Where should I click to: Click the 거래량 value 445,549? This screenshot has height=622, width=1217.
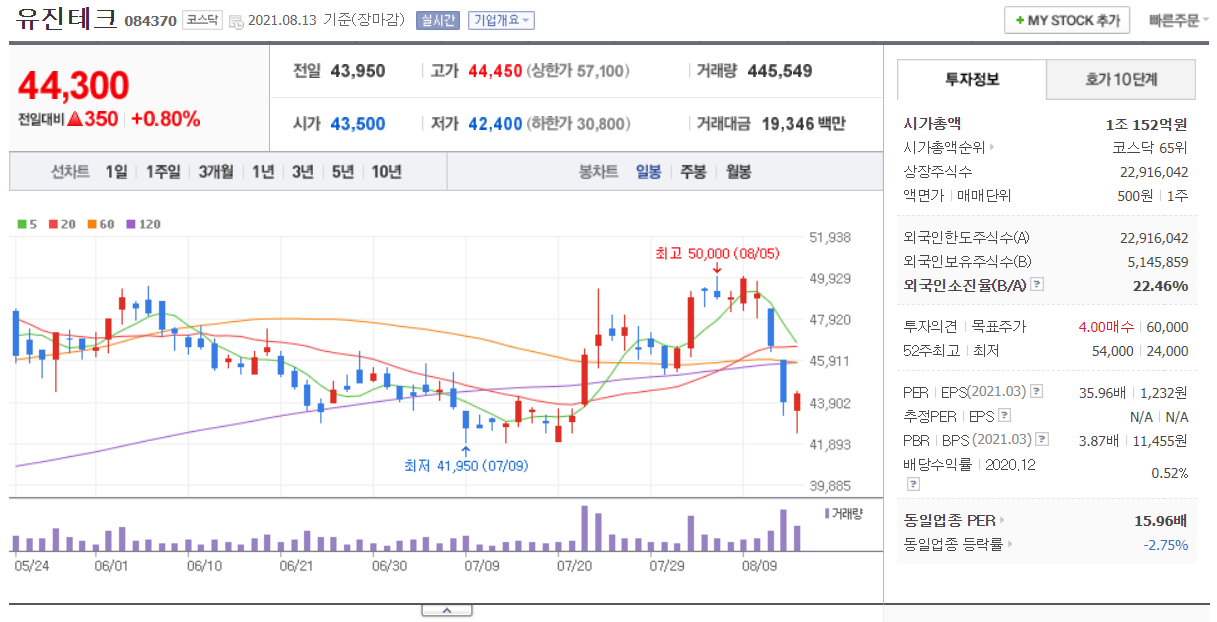click(779, 71)
